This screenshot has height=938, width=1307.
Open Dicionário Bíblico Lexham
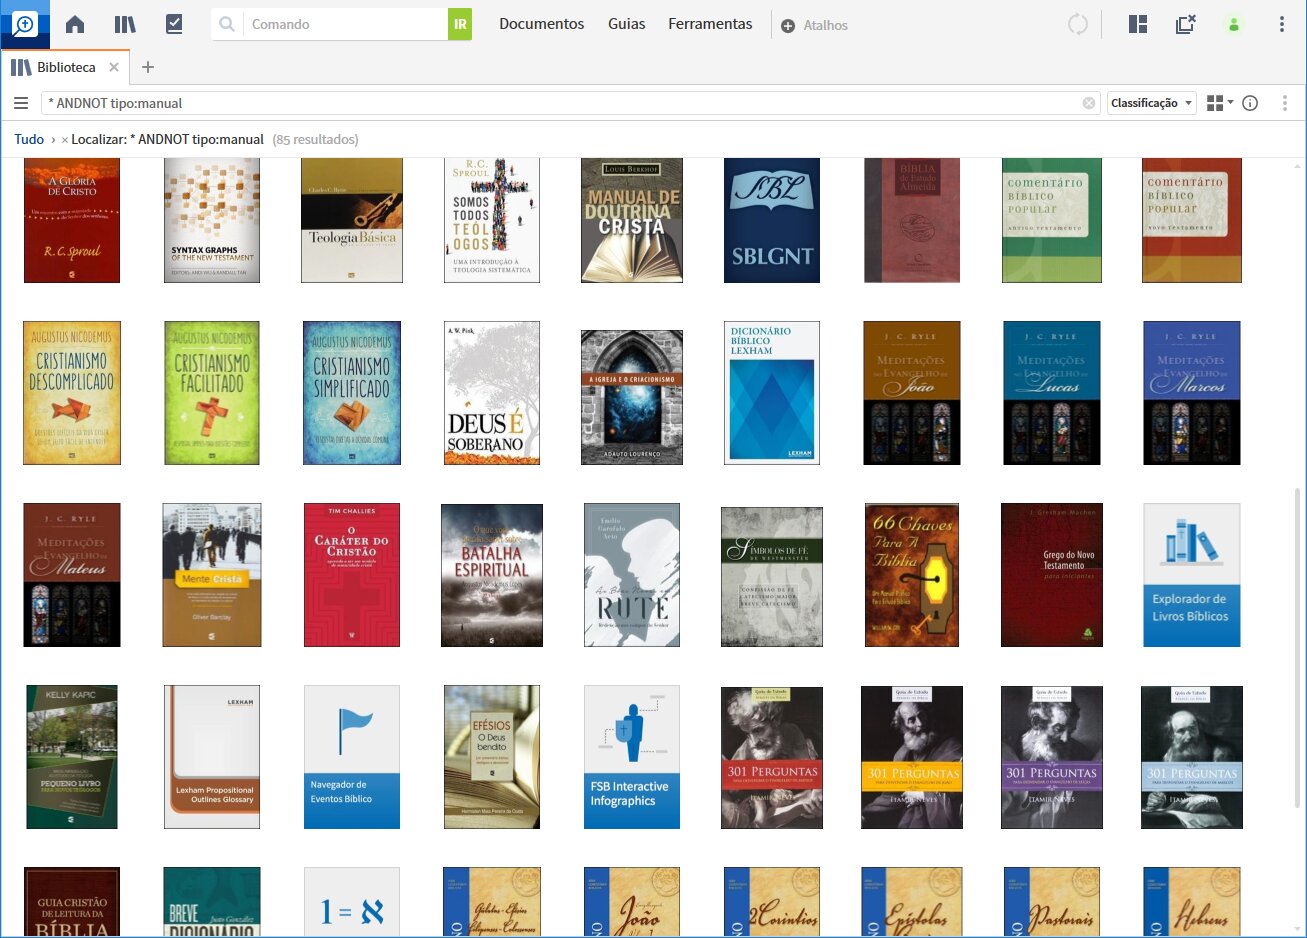tap(772, 393)
